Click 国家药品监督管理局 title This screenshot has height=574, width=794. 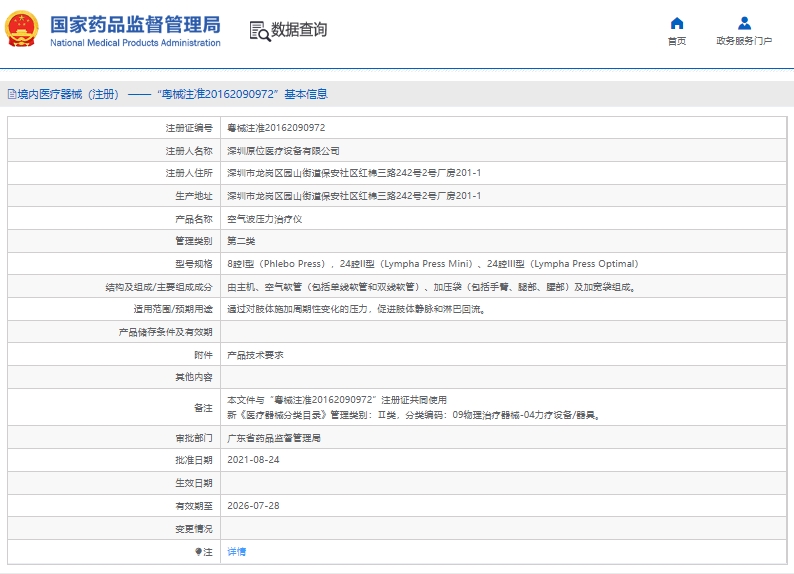click(135, 24)
